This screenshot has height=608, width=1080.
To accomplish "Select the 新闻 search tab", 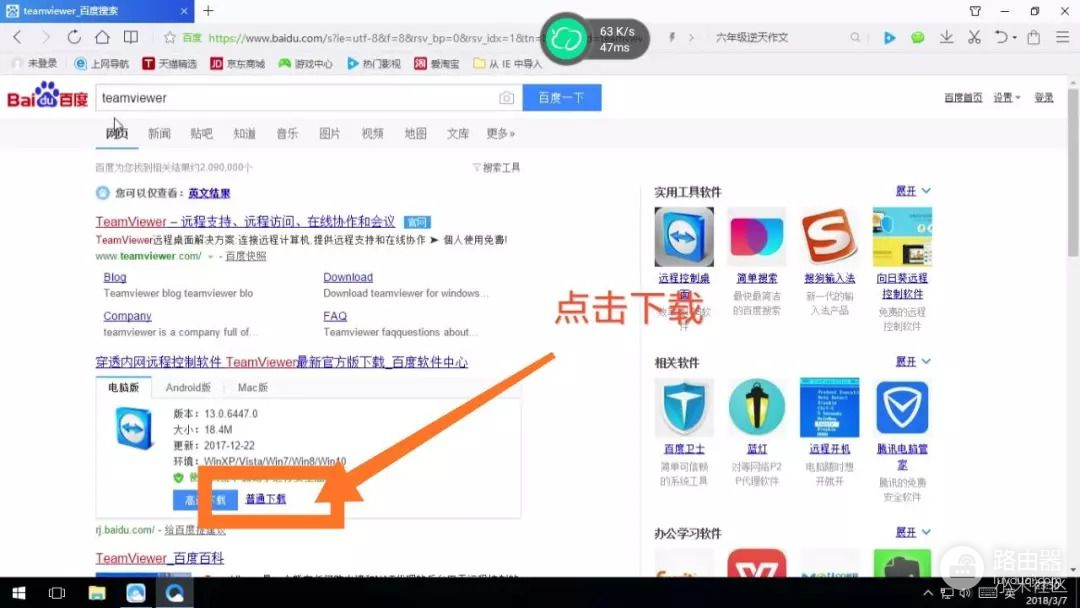I will point(159,134).
